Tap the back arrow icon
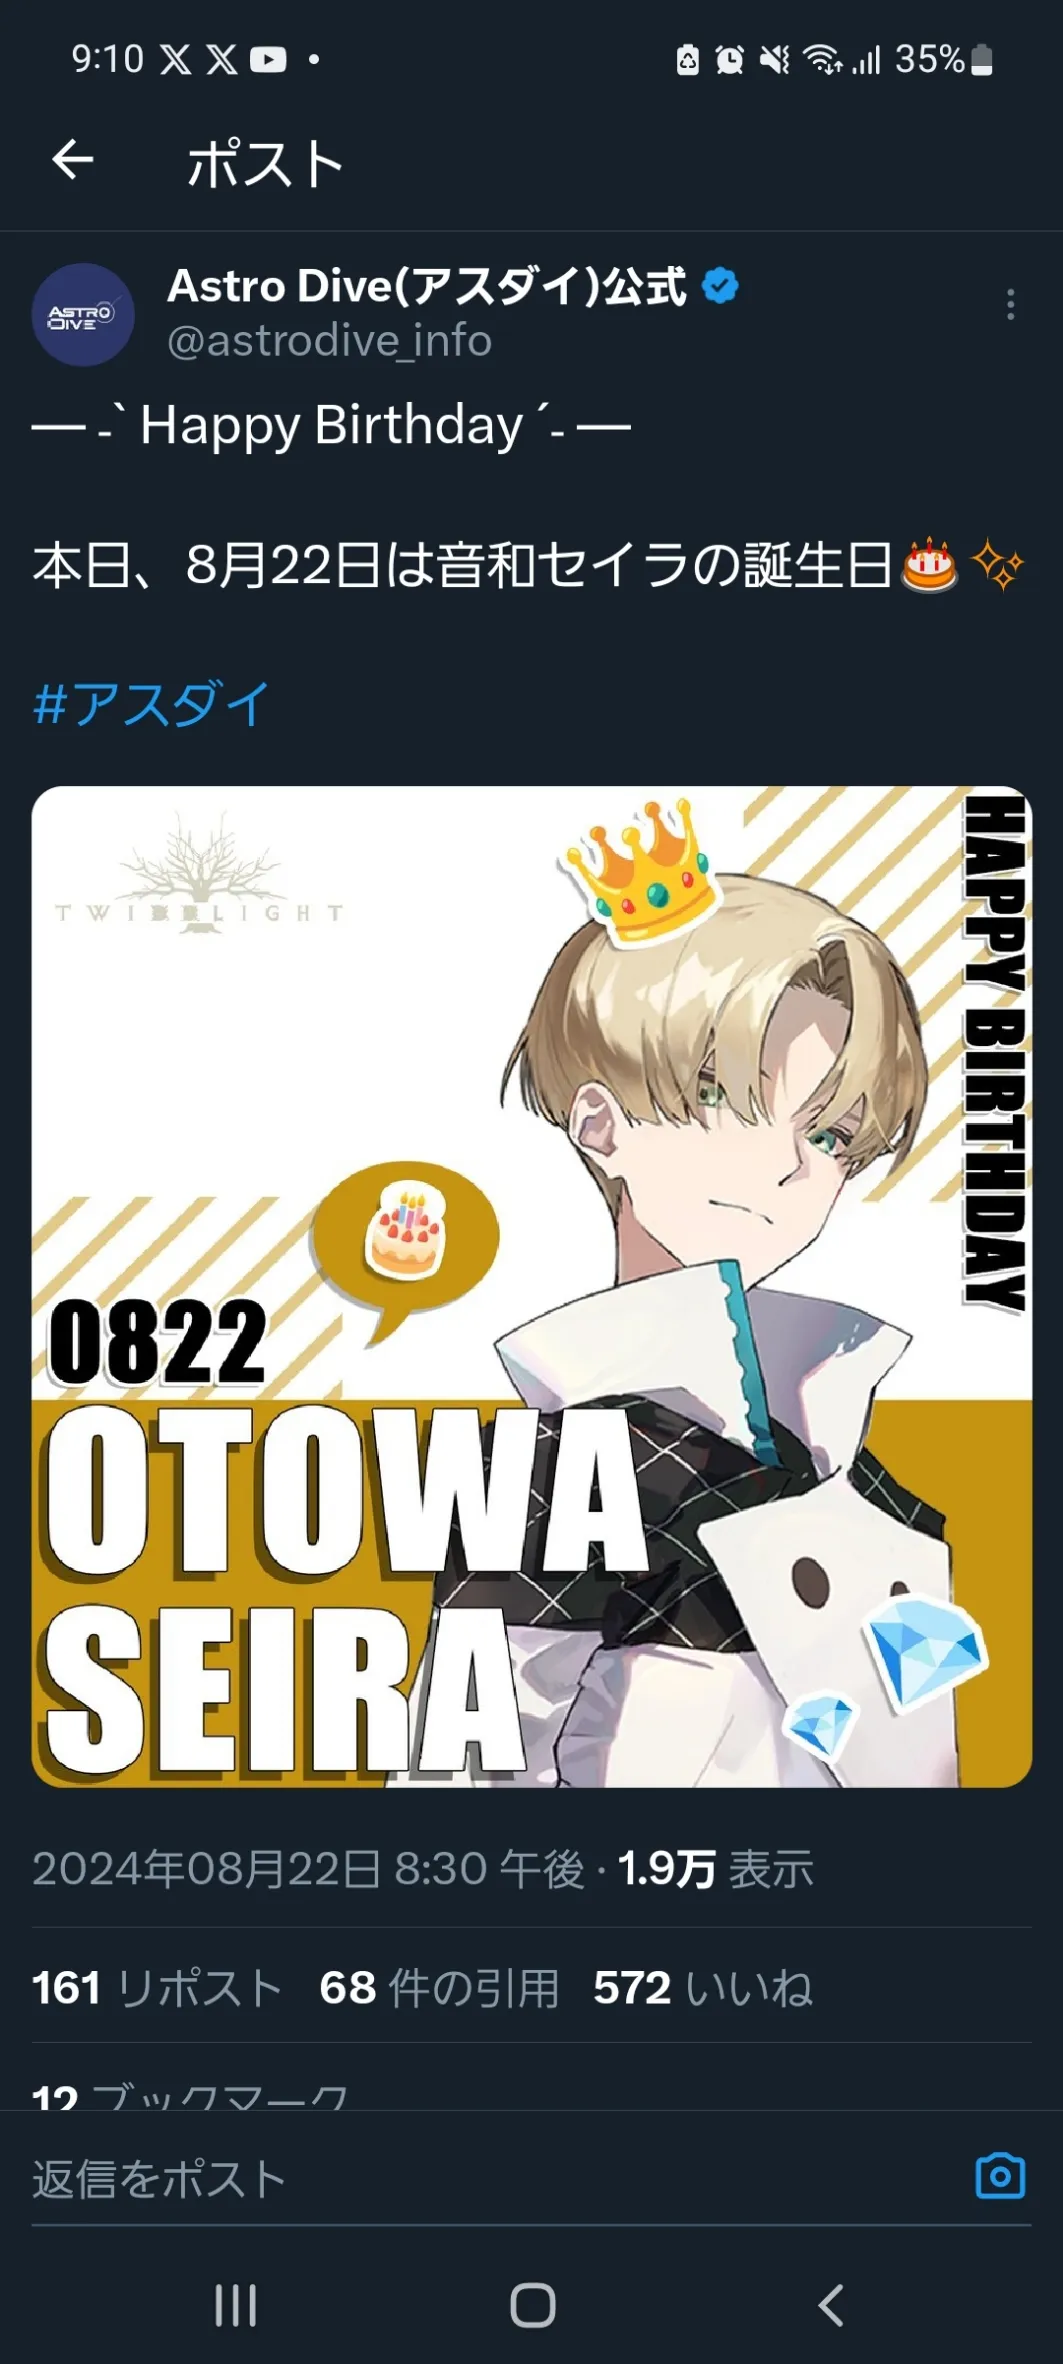This screenshot has height=2364, width=1063. click(x=73, y=160)
